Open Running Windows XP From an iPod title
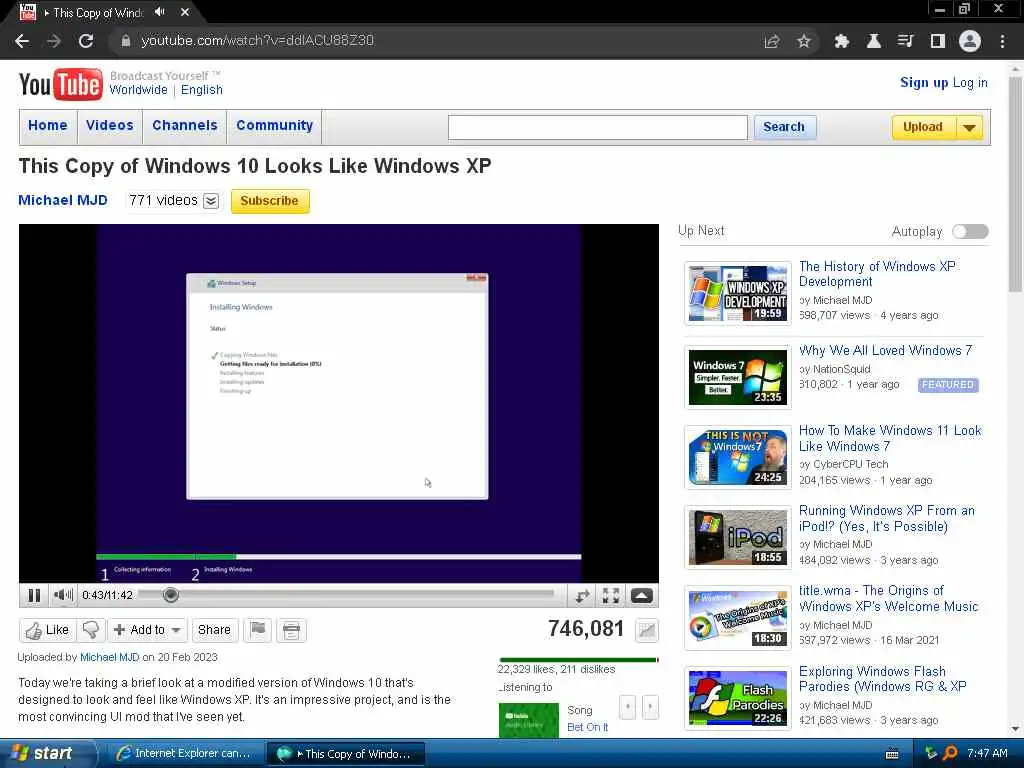This screenshot has height=768, width=1024. tap(886, 519)
